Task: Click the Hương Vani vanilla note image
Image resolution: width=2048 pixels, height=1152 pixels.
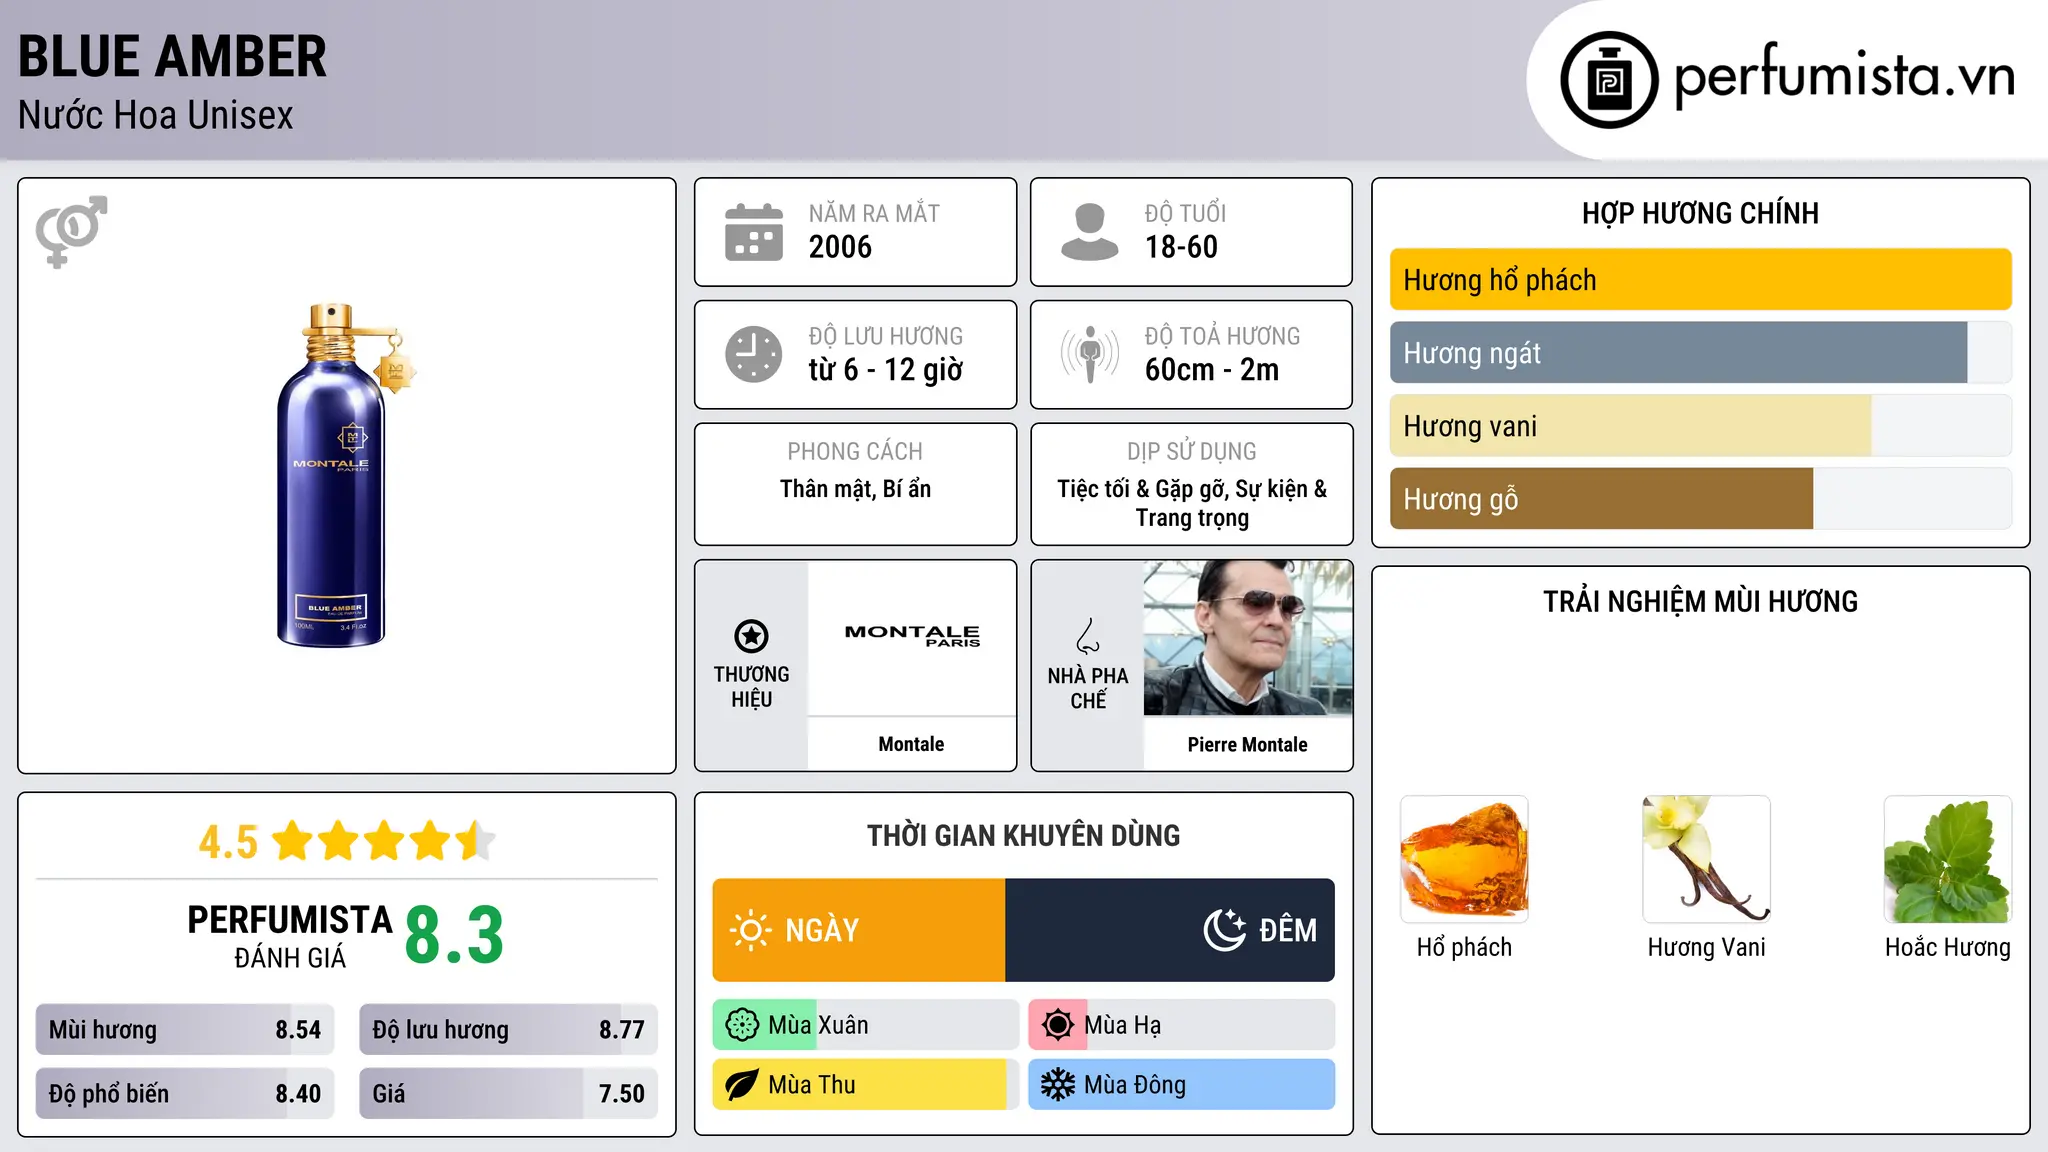Action: point(1706,859)
